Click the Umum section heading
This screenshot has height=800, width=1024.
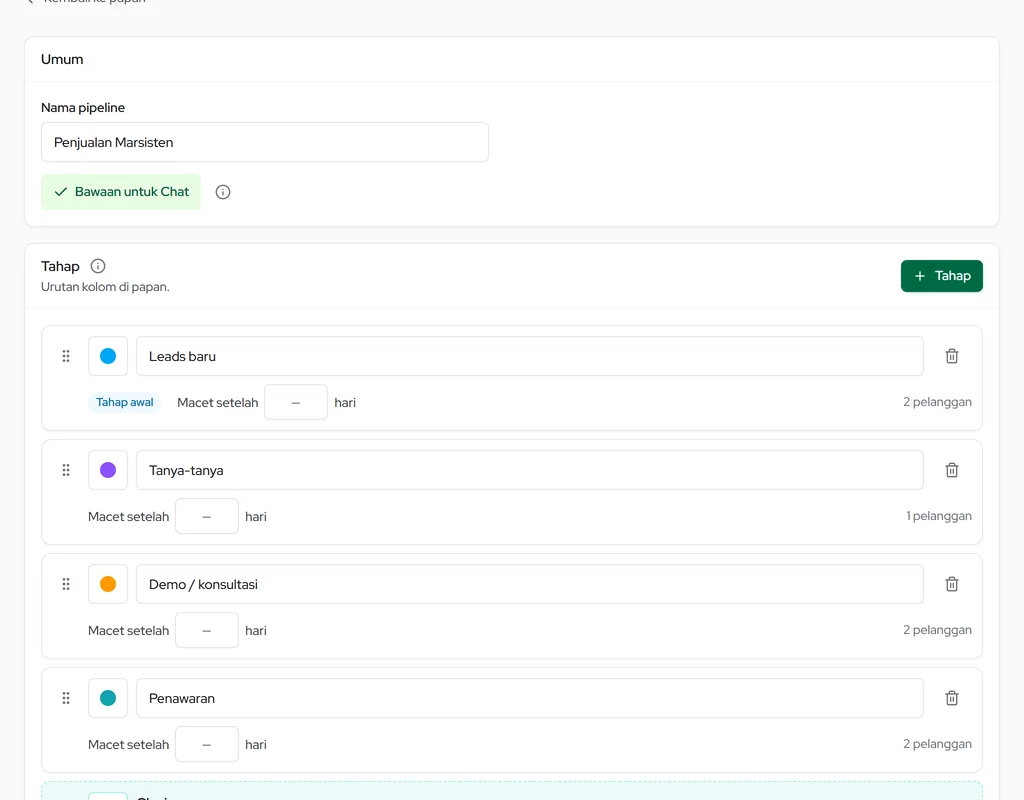tap(62, 59)
